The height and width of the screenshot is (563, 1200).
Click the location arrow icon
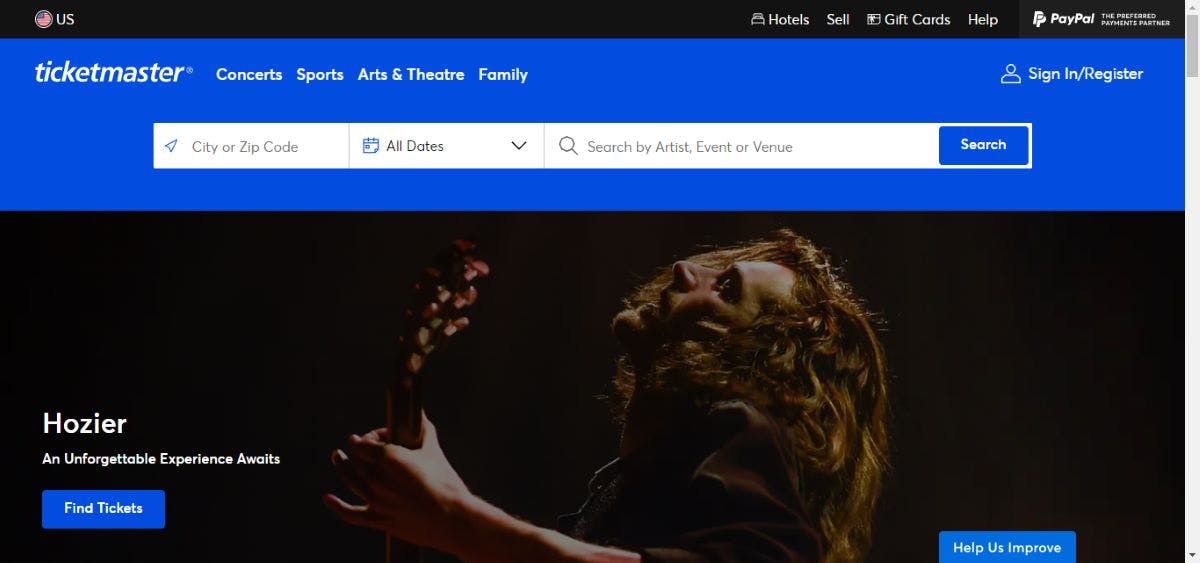coord(172,146)
